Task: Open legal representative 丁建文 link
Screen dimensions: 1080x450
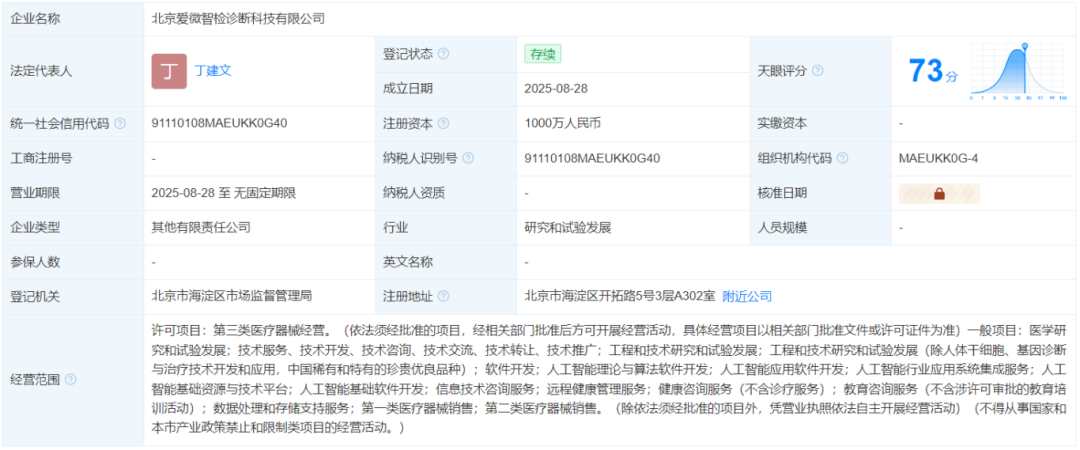Action: tap(214, 71)
